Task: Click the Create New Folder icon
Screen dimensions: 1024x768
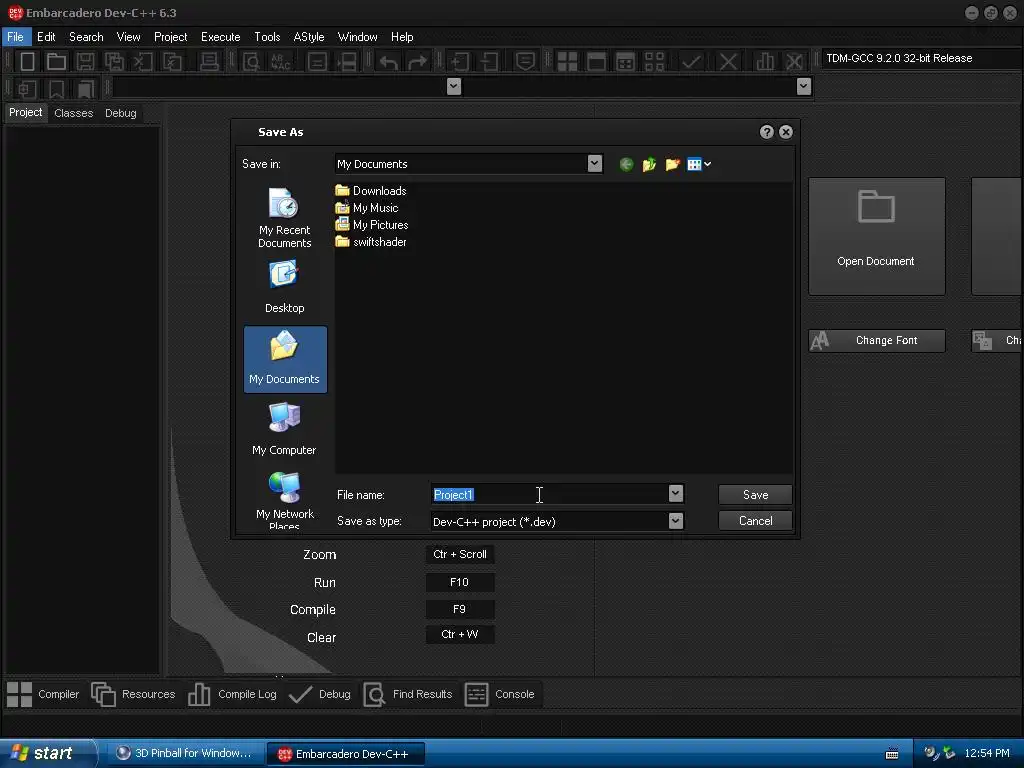Action: click(x=673, y=165)
